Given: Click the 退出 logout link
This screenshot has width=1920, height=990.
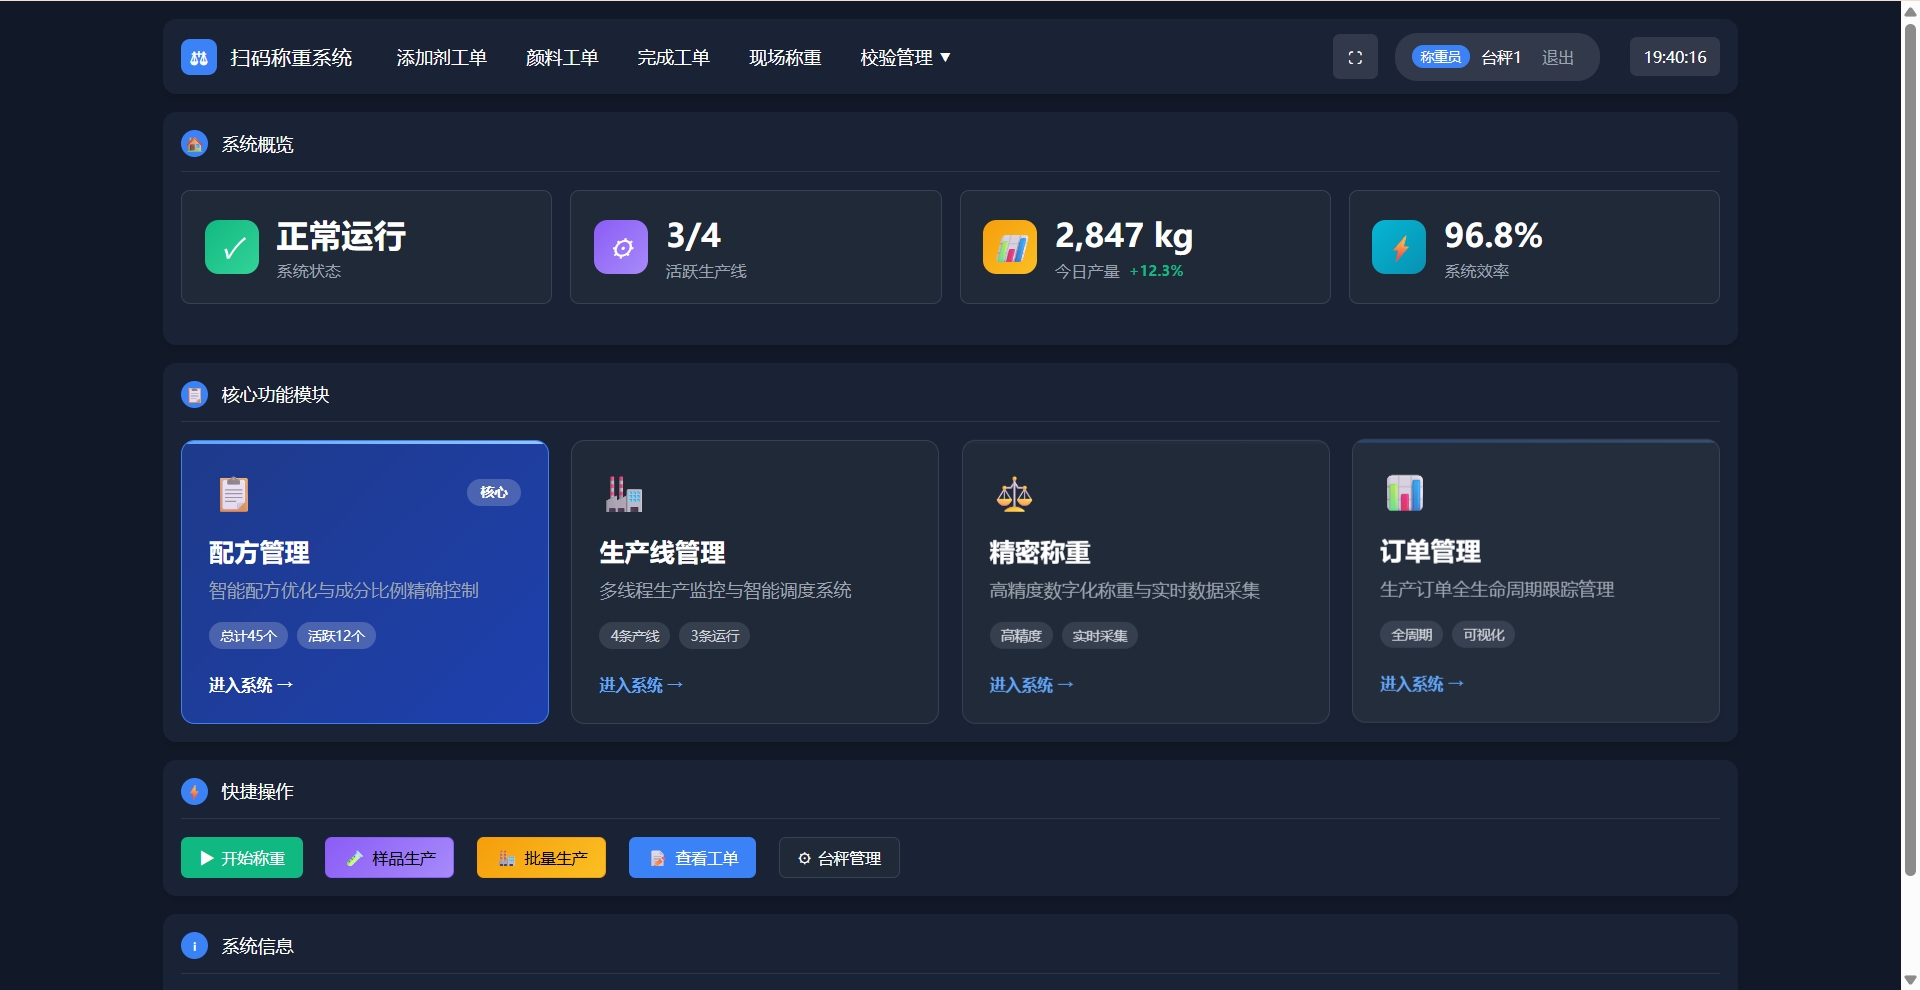Looking at the screenshot, I should (1557, 57).
